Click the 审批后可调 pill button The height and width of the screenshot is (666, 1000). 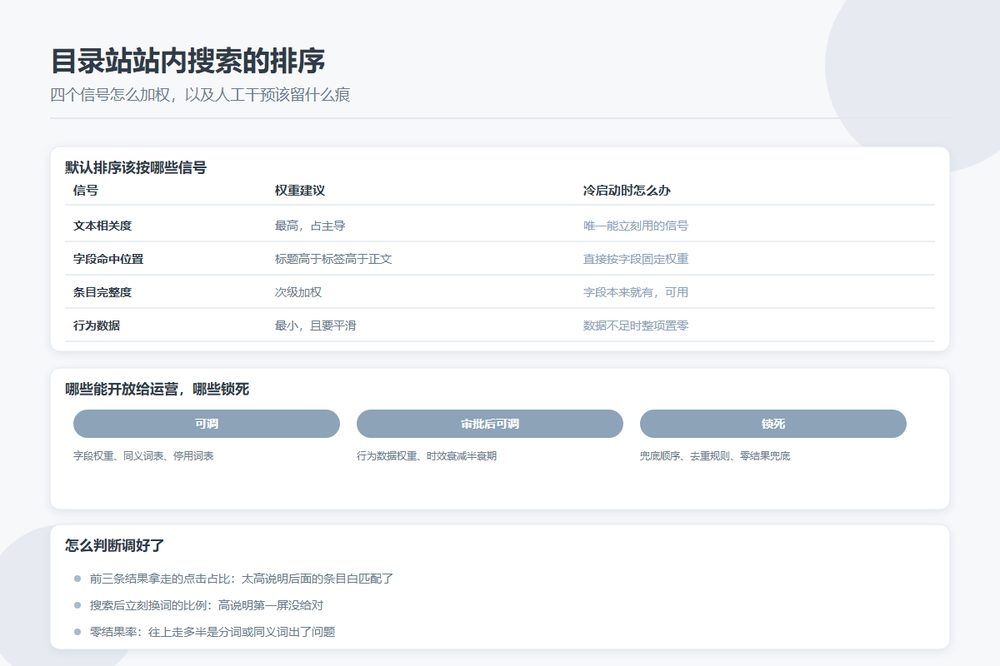pyautogui.click(x=490, y=424)
